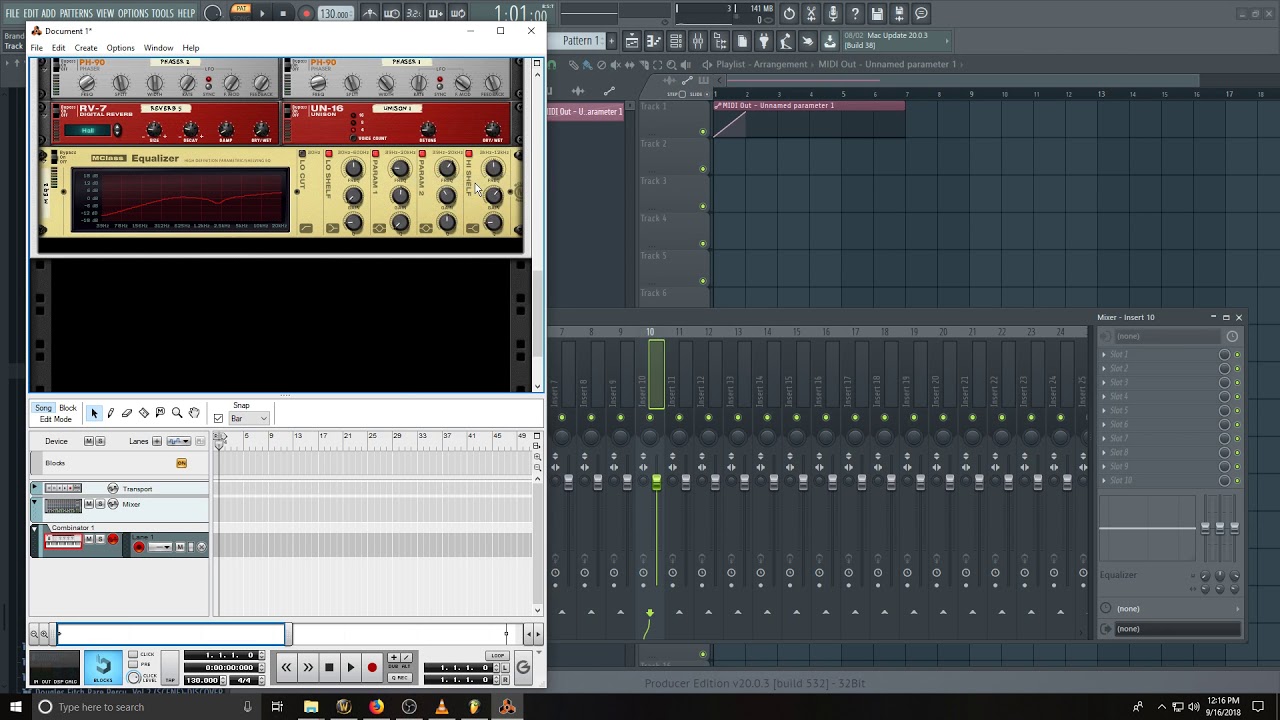The width and height of the screenshot is (1280, 720).
Task: Toggle the Blocks track ON button
Action: 181,463
